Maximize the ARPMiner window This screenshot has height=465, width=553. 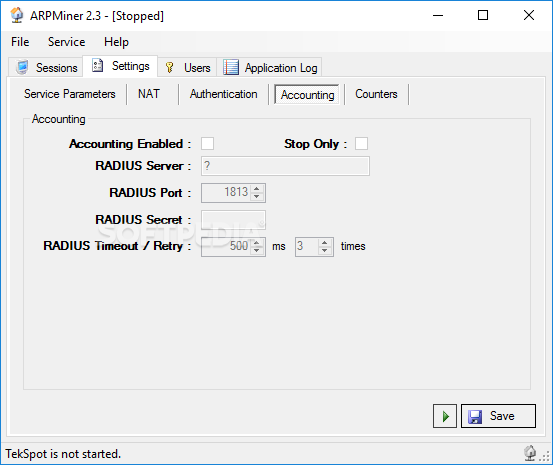pyautogui.click(x=483, y=16)
